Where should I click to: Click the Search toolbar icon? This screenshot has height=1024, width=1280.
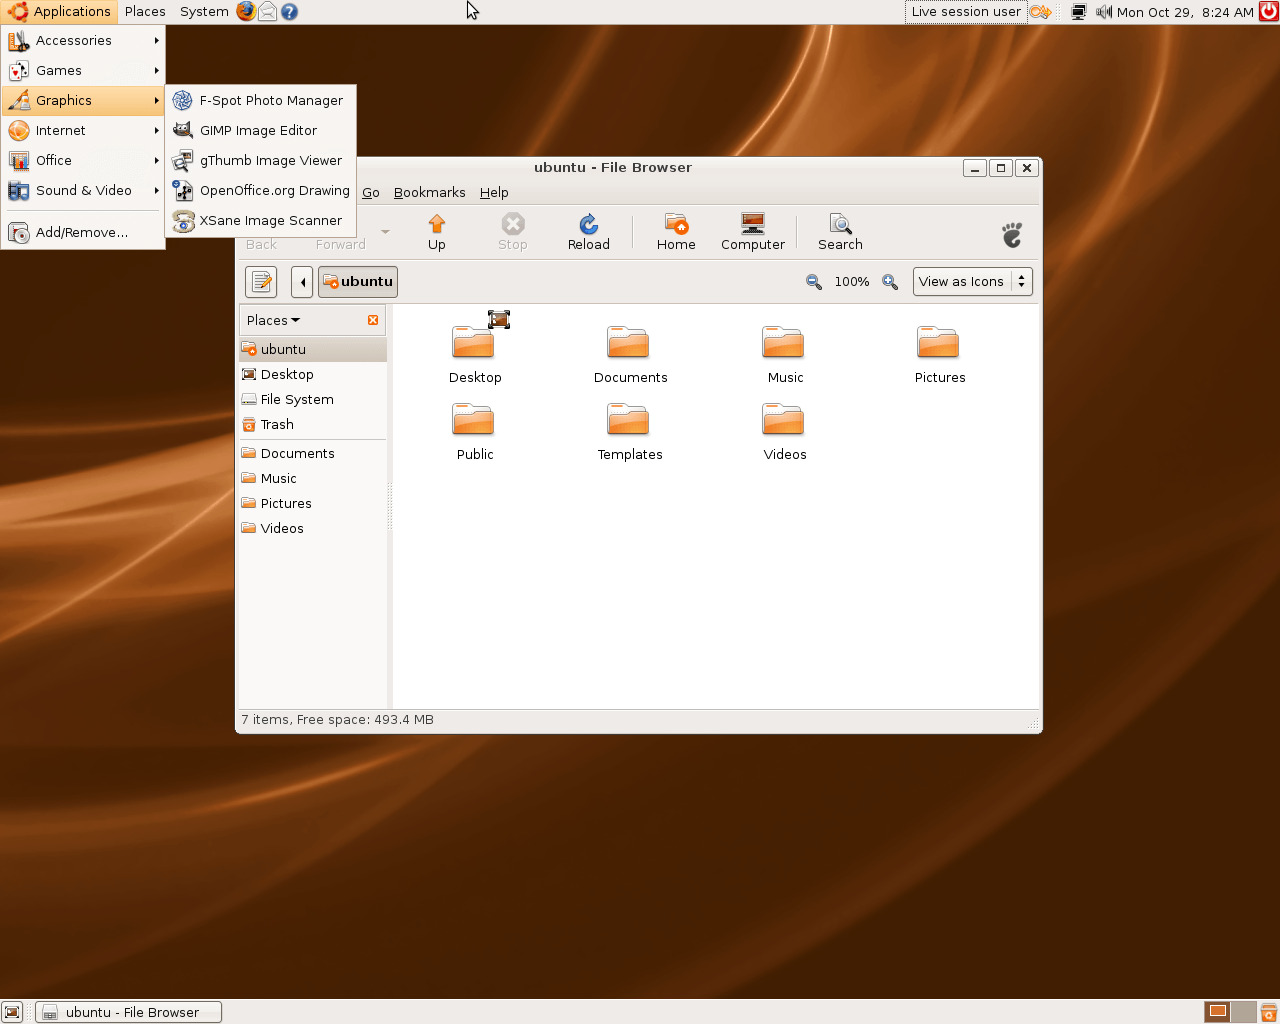[840, 232]
